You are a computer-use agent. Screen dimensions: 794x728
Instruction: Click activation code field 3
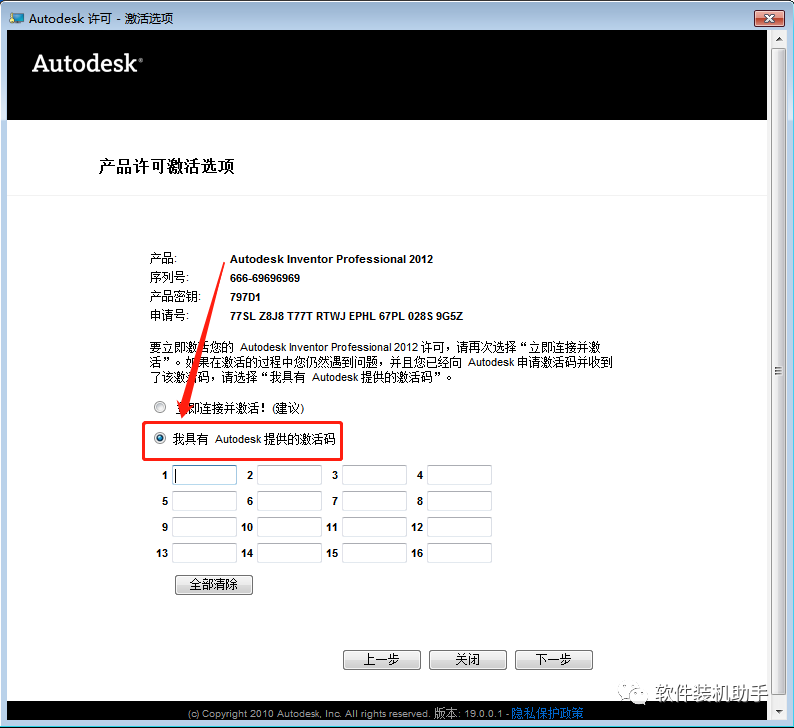coord(375,475)
